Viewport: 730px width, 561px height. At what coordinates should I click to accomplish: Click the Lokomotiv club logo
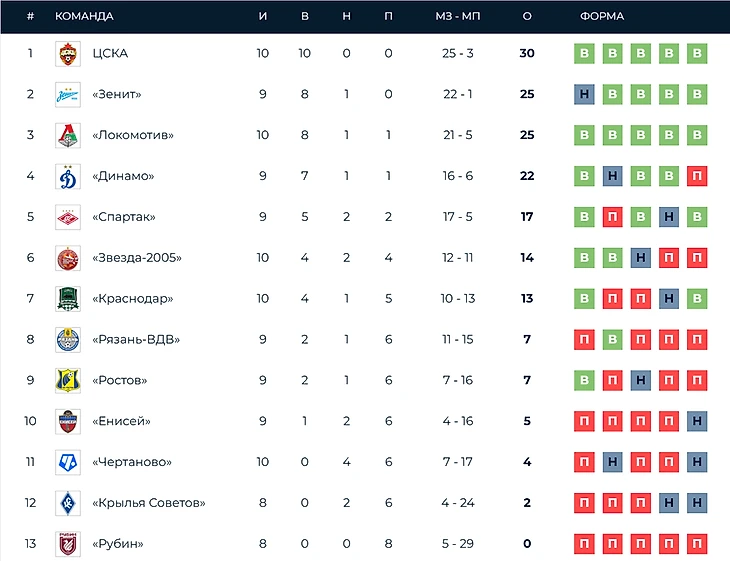68,135
